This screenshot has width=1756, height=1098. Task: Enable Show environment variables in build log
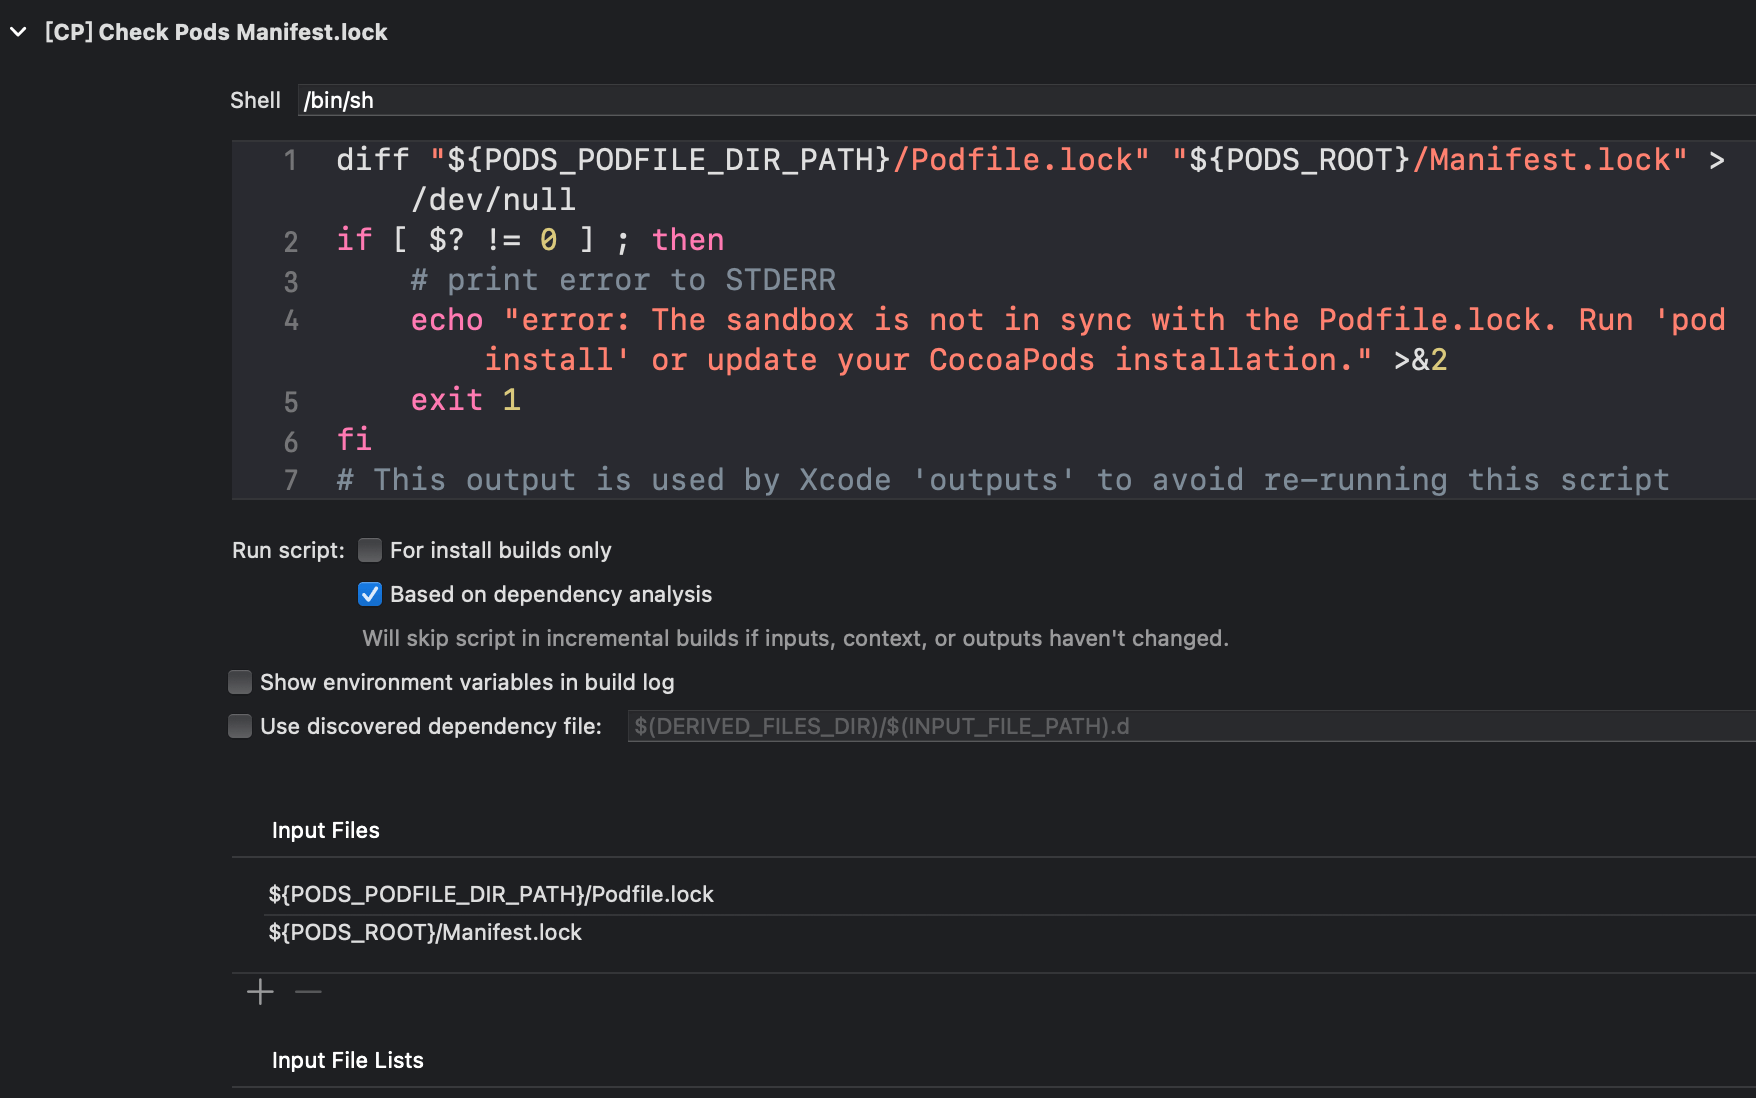240,682
